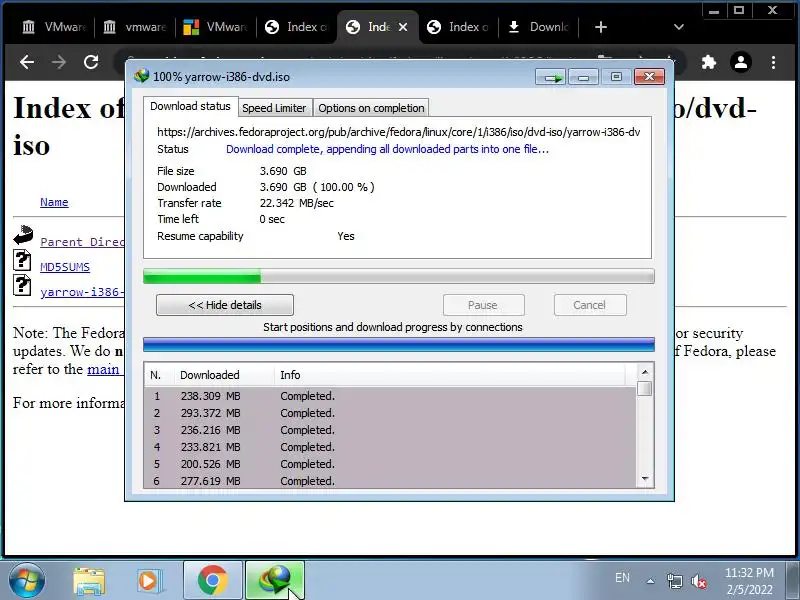Click transfer rate value 22.342 MB/sec
The height and width of the screenshot is (600, 800).
(x=296, y=203)
